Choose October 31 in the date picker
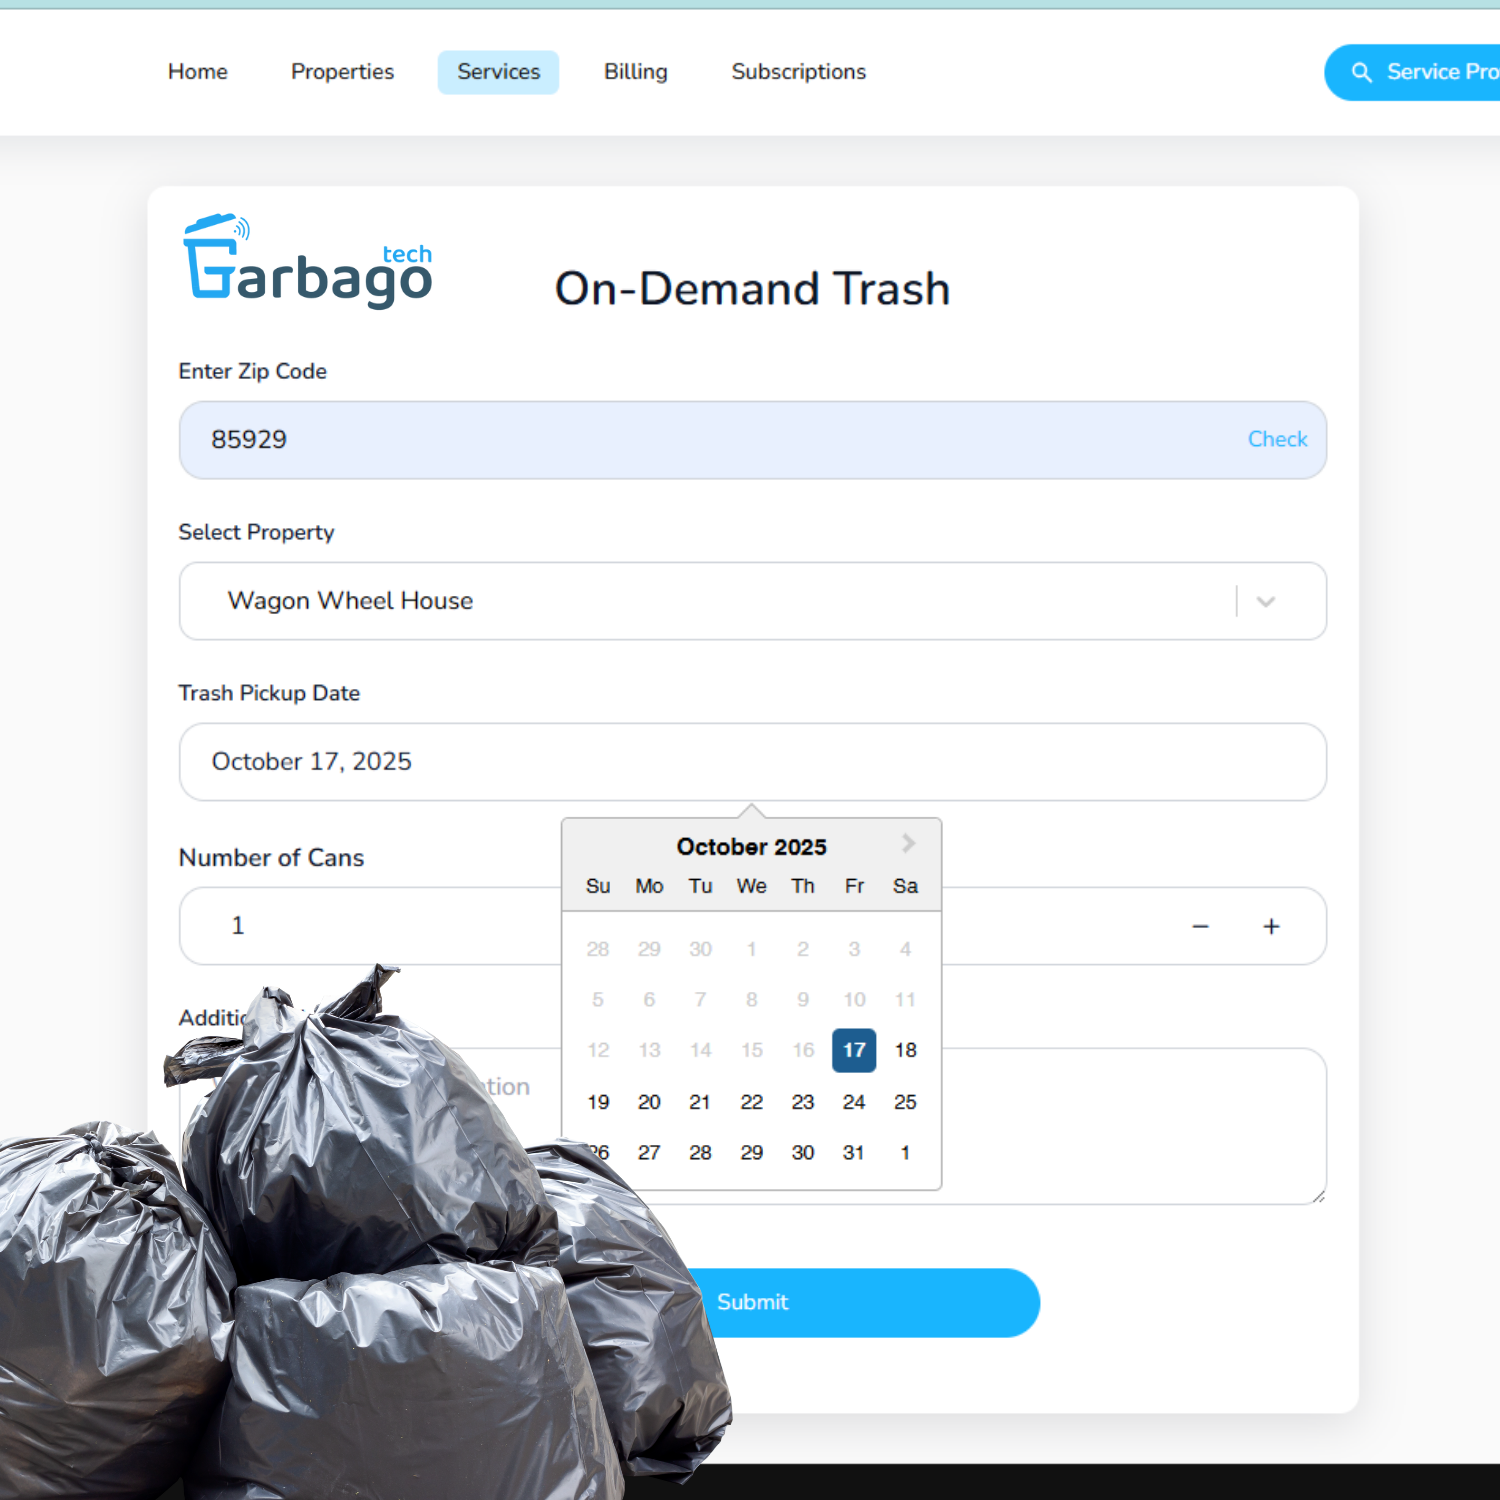 tap(853, 1153)
